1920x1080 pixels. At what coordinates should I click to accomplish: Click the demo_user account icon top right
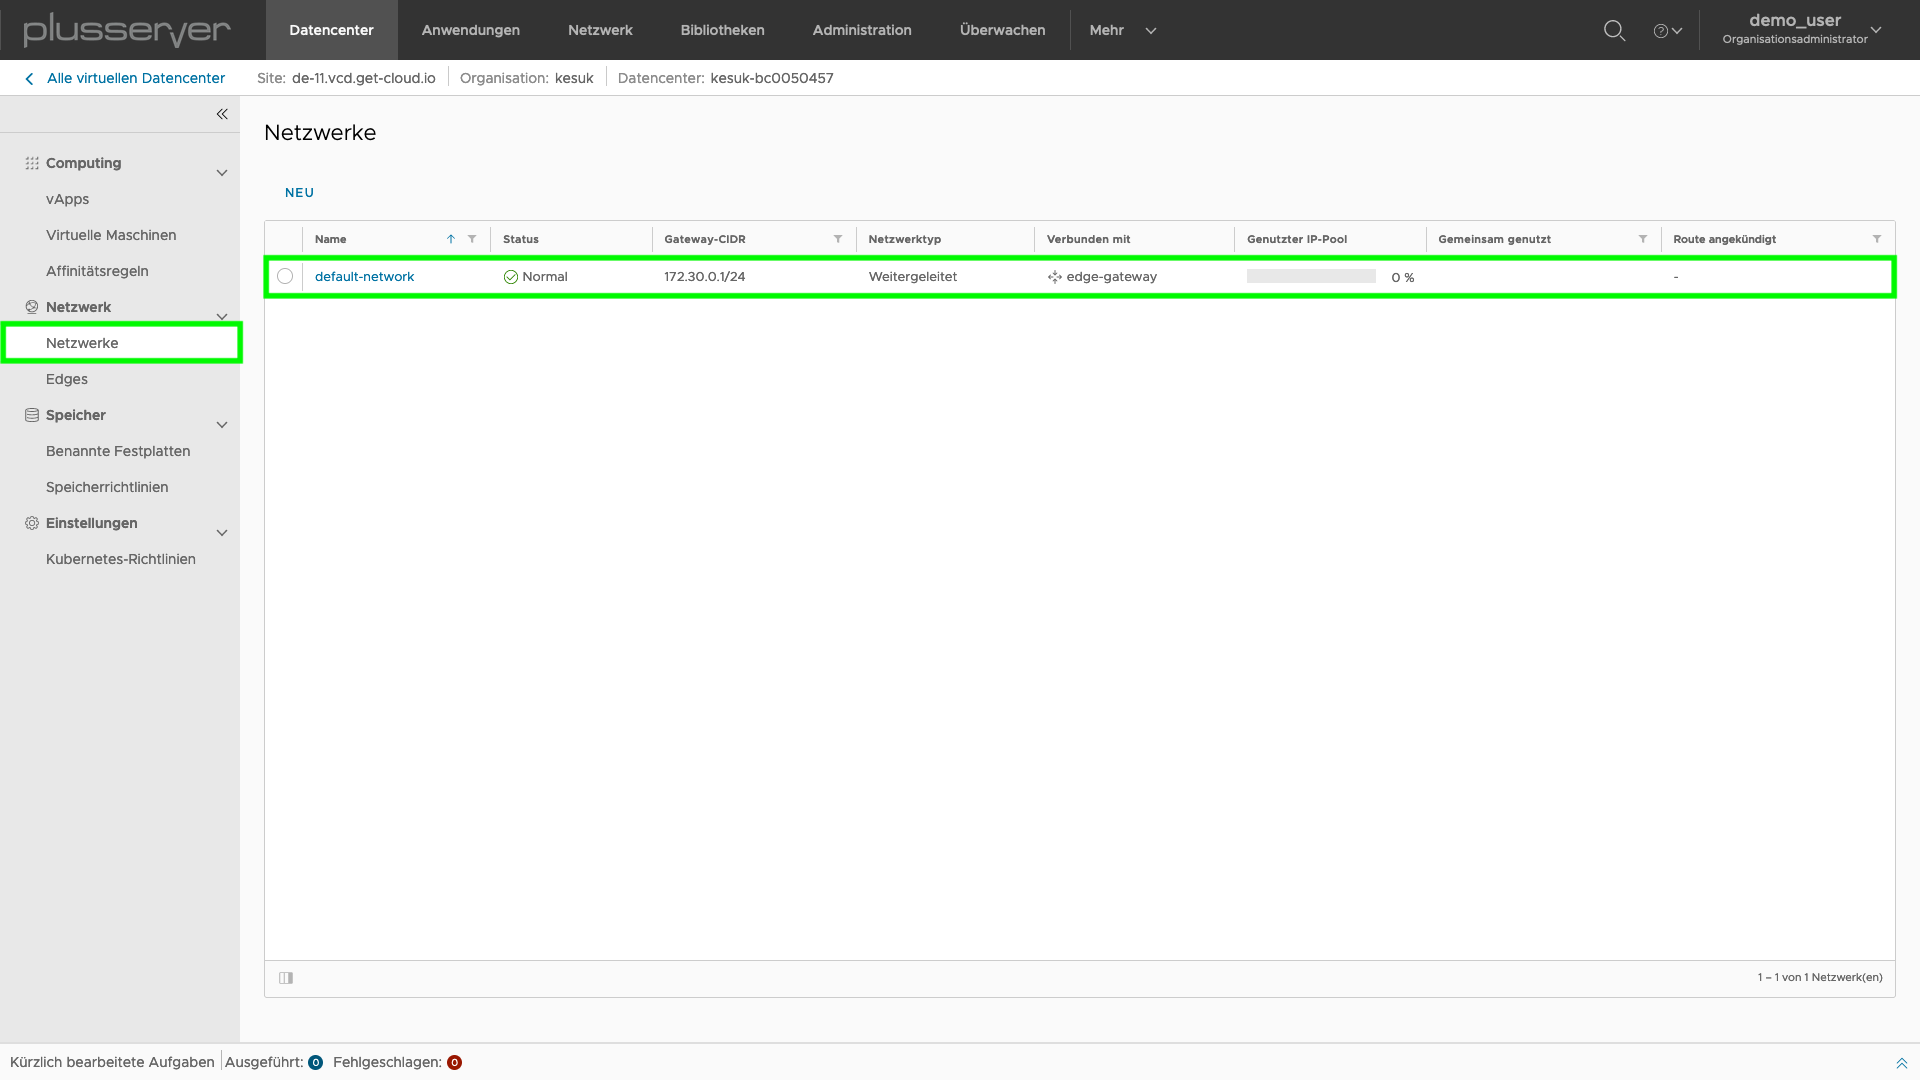pos(1796,29)
